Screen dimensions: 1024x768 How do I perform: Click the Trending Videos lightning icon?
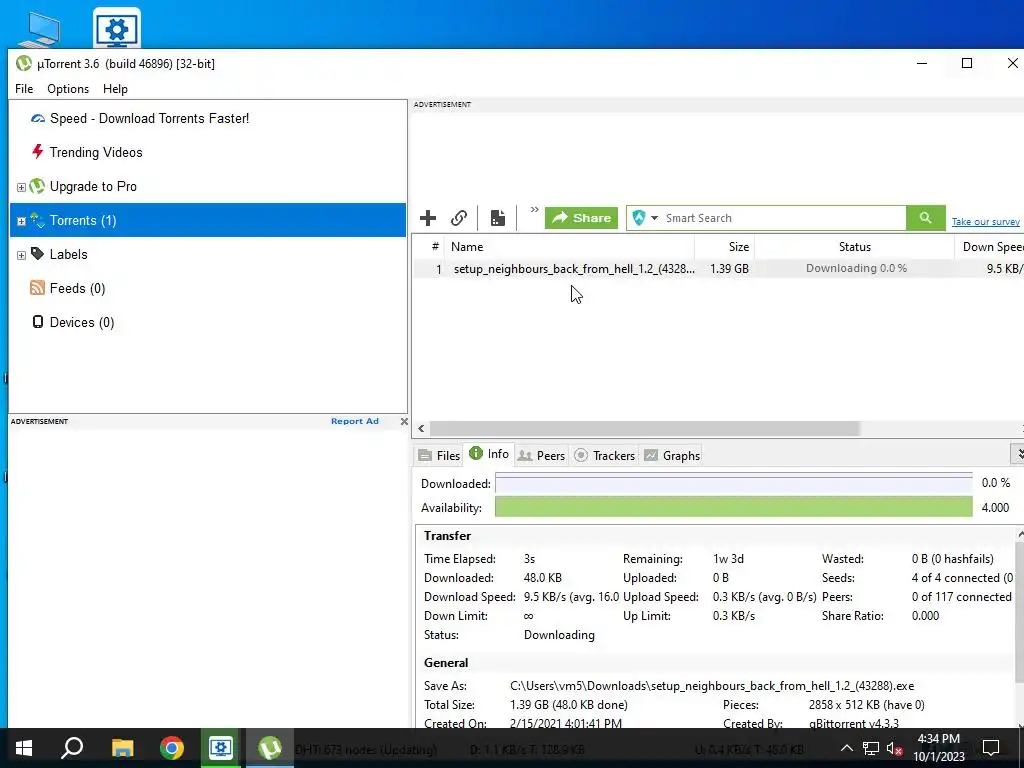tap(38, 152)
